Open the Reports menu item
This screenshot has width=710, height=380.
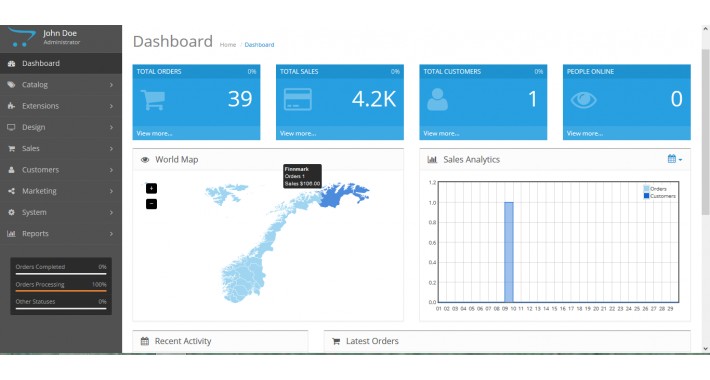(61, 234)
